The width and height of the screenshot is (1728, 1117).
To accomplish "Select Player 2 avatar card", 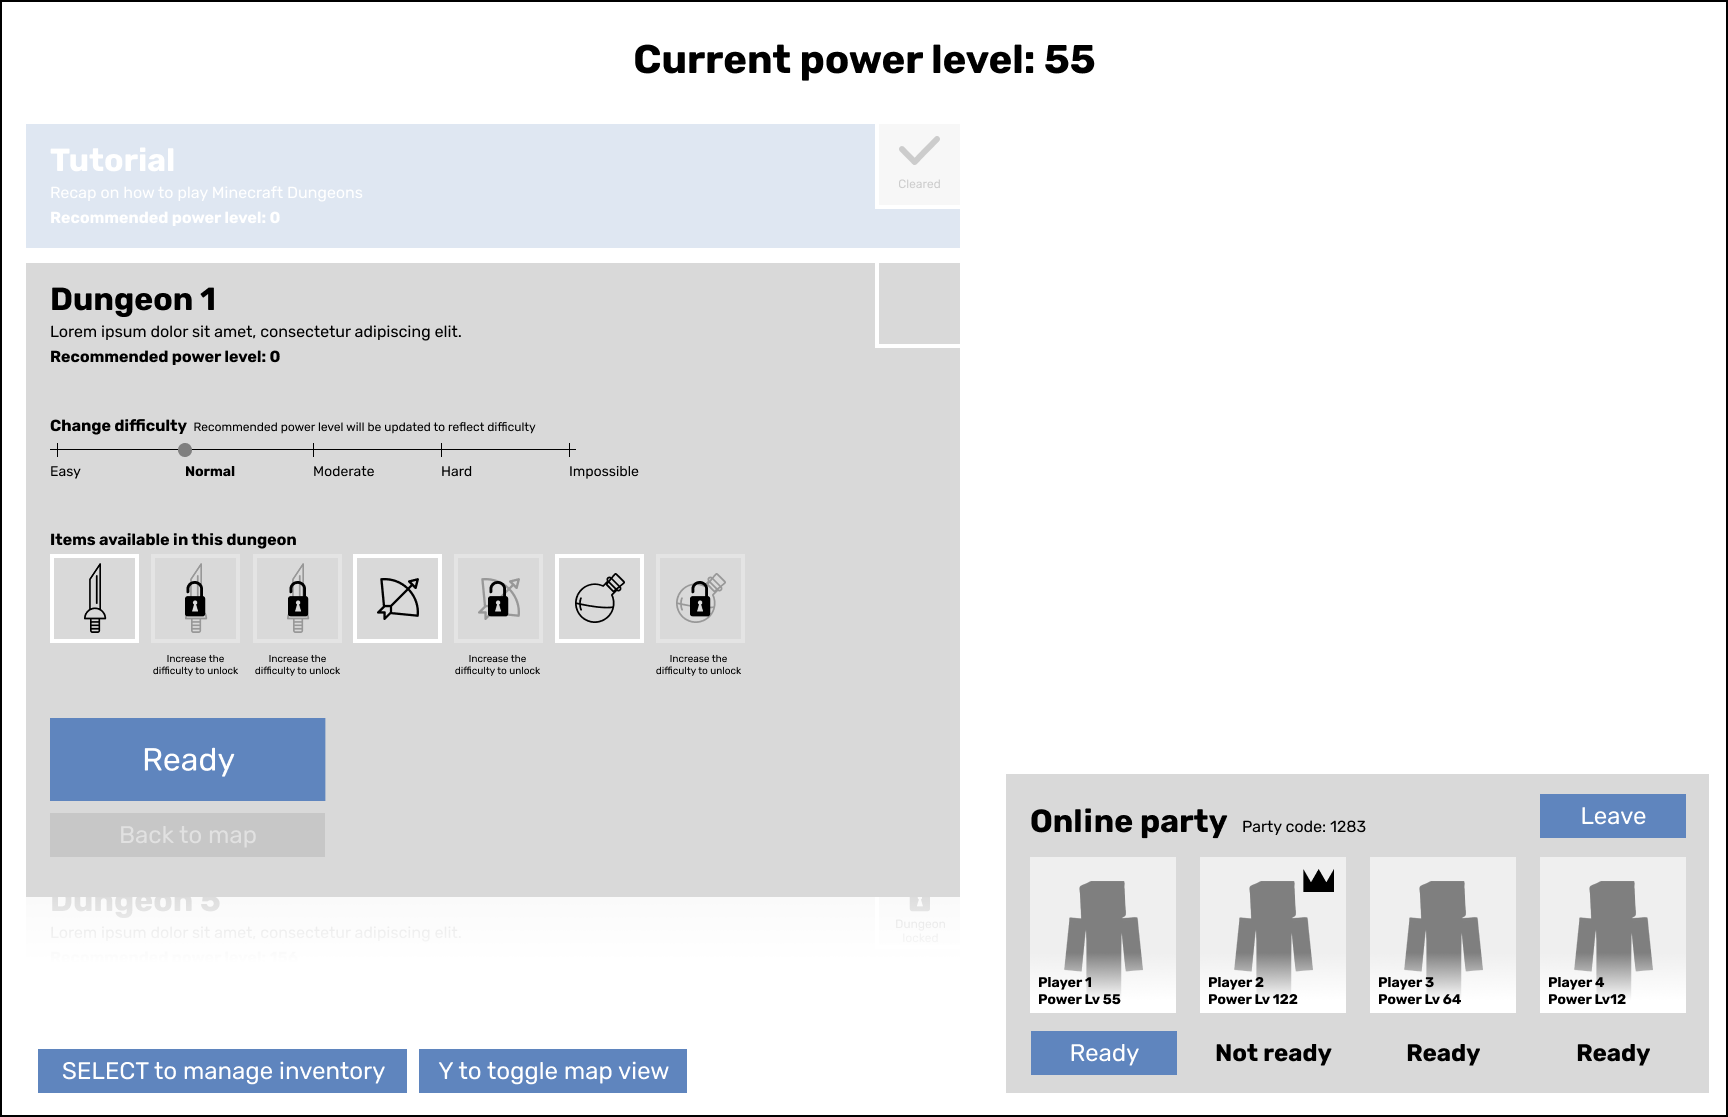I will tap(1273, 935).
